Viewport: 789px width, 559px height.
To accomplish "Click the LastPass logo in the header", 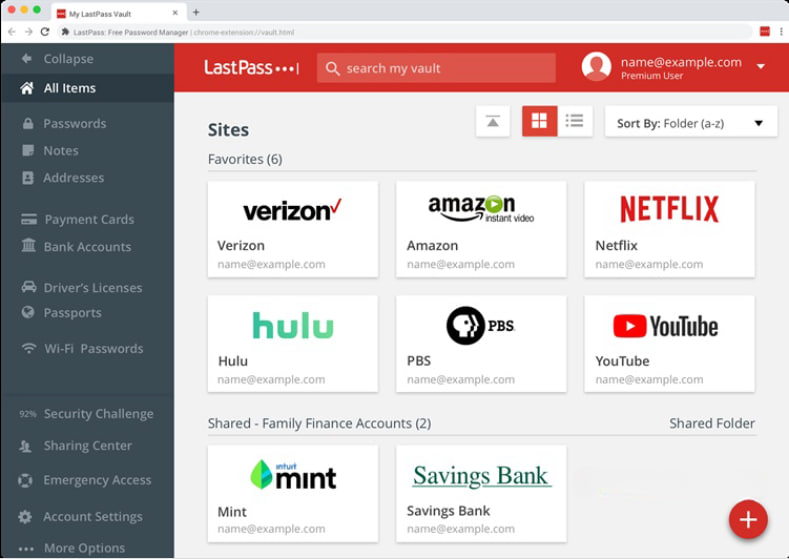I will 252,68.
